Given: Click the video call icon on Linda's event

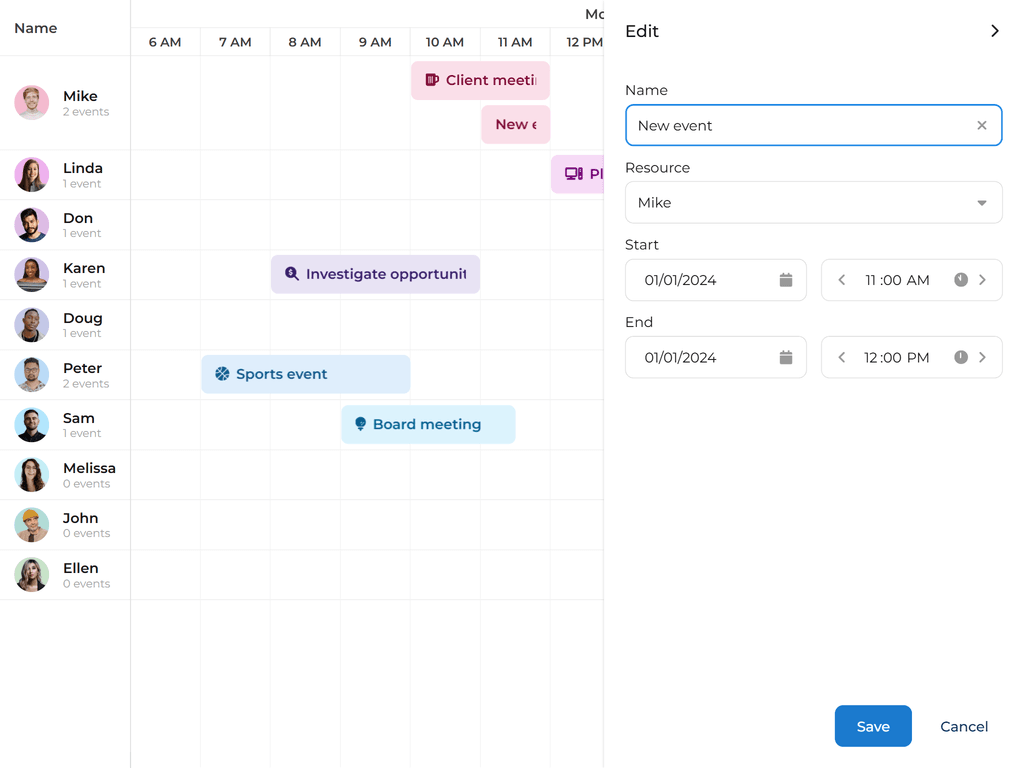Looking at the screenshot, I should 575,173.
